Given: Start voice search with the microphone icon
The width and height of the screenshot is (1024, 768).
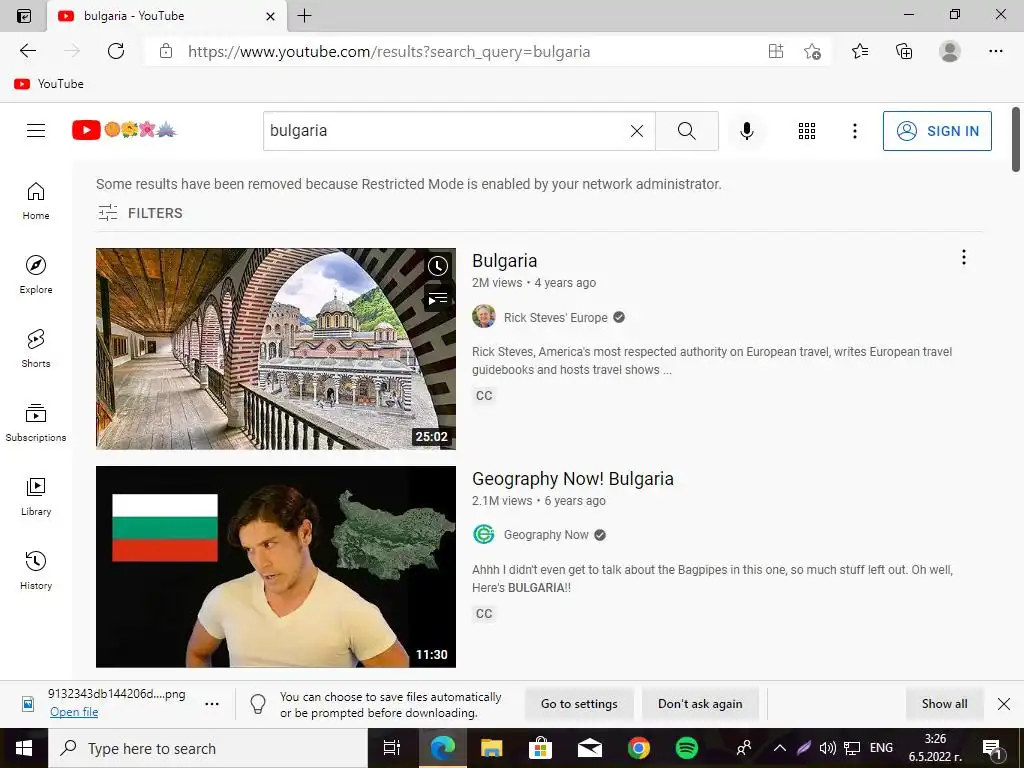Looking at the screenshot, I should click(746, 131).
